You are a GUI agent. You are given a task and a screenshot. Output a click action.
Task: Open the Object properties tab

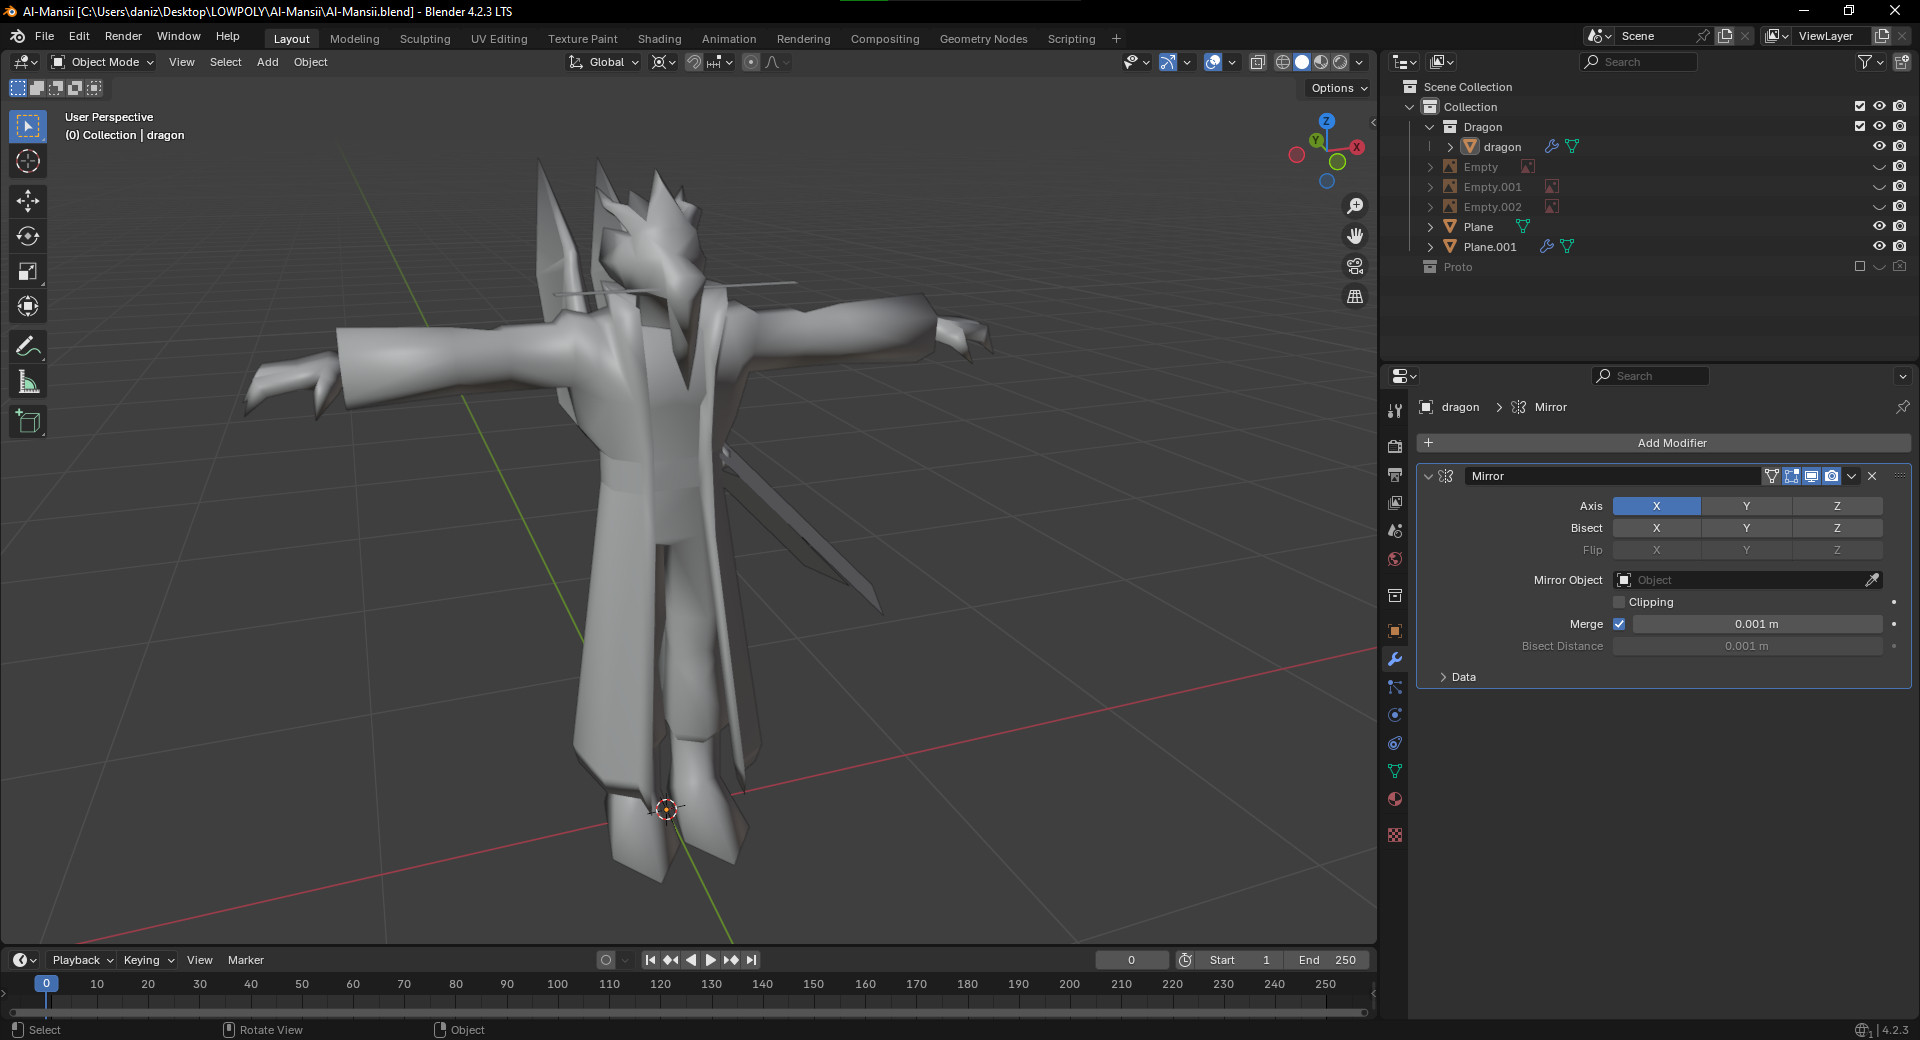pyautogui.click(x=1395, y=631)
